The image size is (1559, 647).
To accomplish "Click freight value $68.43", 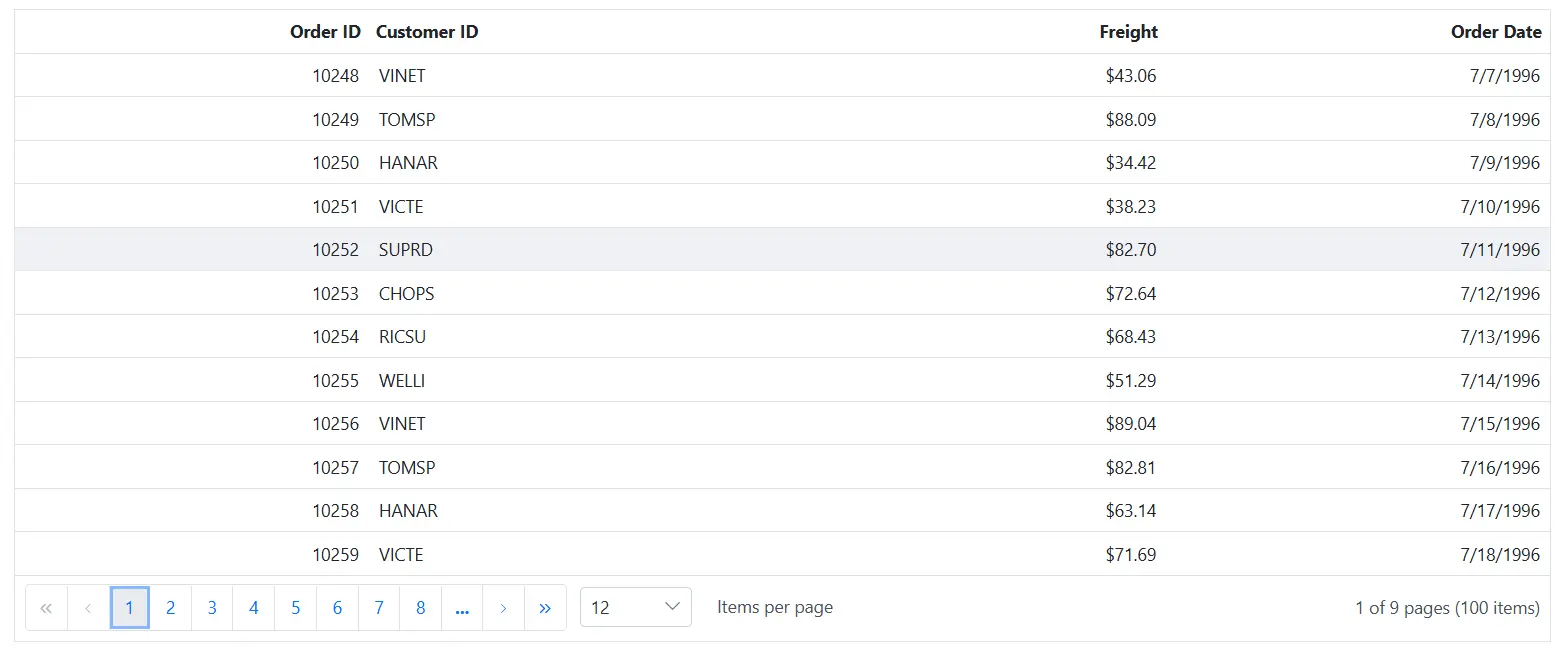I will [1131, 337].
